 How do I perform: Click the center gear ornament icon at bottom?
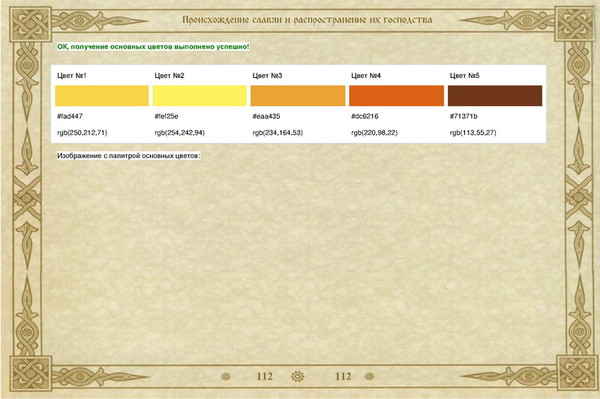click(297, 376)
